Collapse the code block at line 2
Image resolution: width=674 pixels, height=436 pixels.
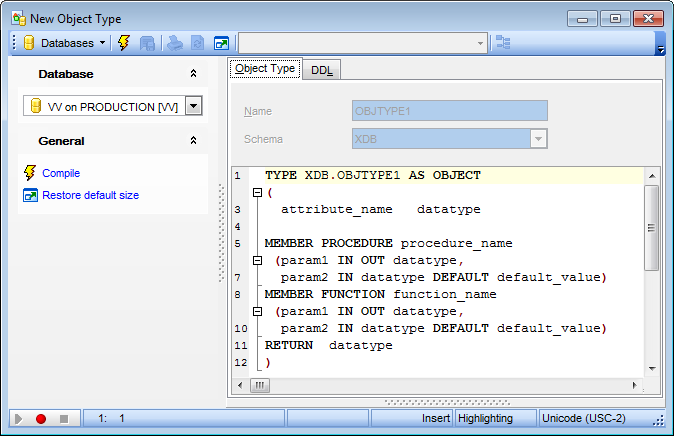[x=257, y=193]
